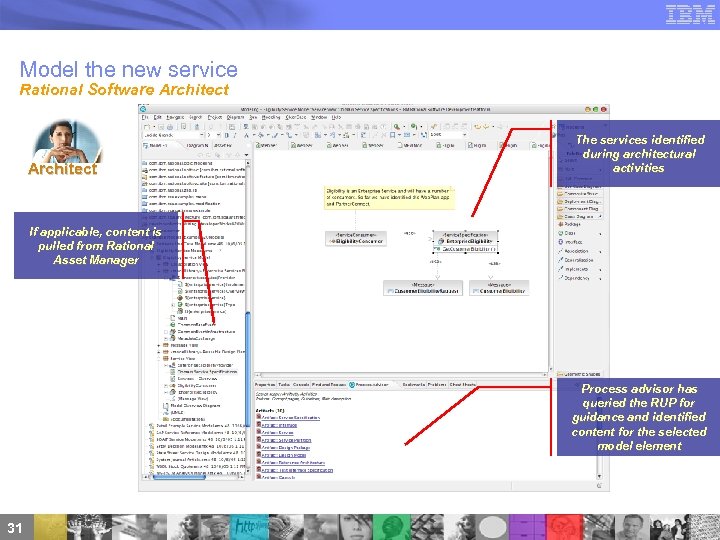This screenshot has width=720, height=540.
Task: Select the Interface palette tool
Action: 570,242
